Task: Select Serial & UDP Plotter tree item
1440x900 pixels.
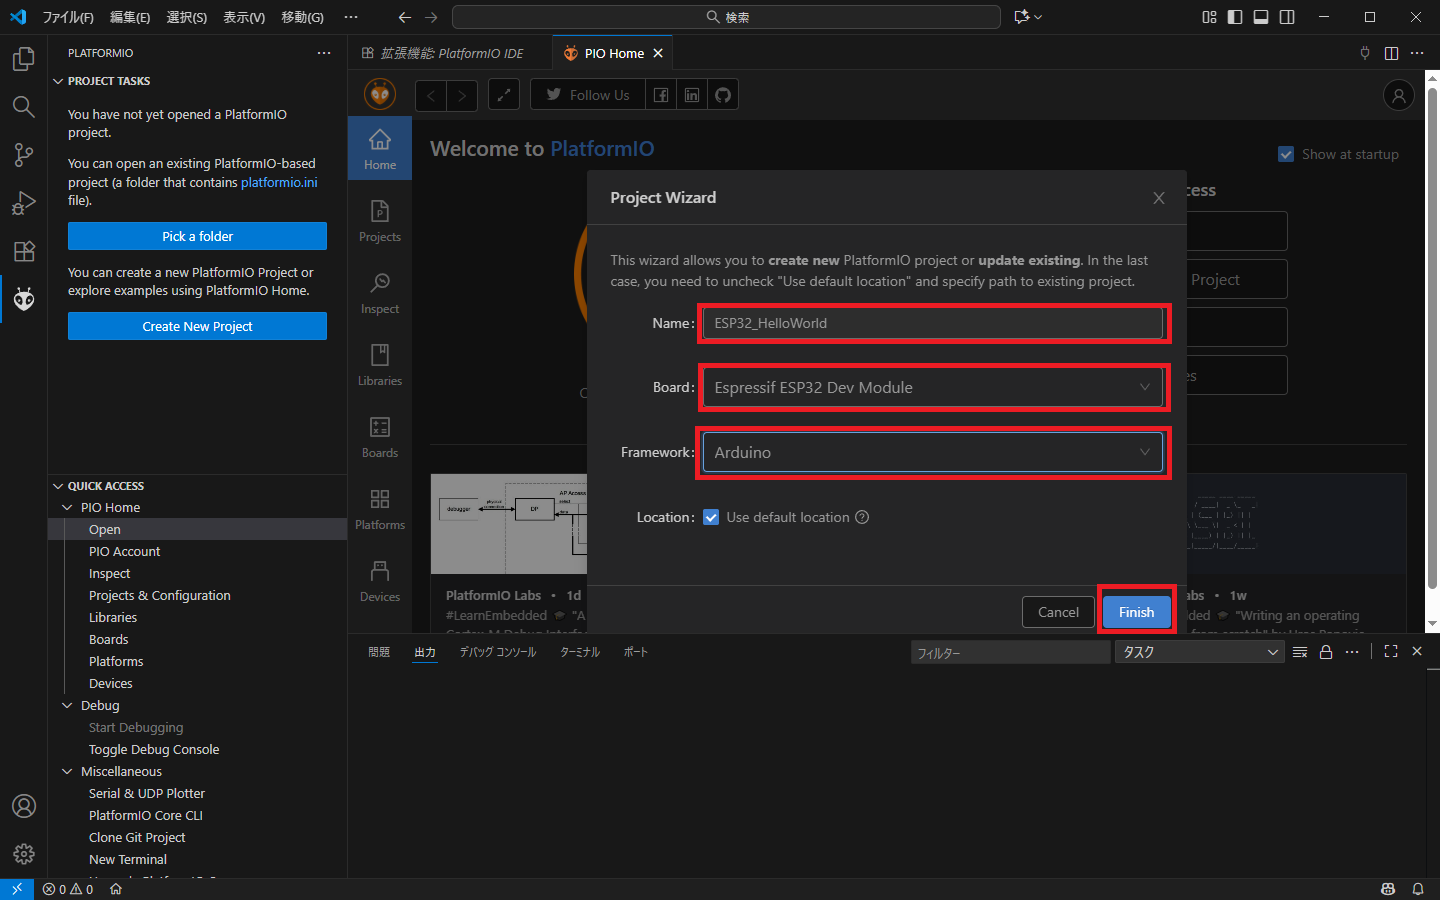Action: point(147,794)
